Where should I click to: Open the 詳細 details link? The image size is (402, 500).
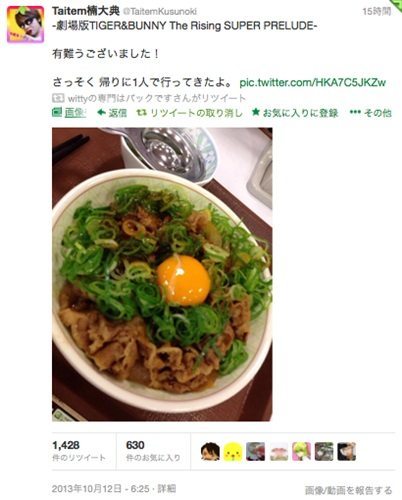pos(166,489)
